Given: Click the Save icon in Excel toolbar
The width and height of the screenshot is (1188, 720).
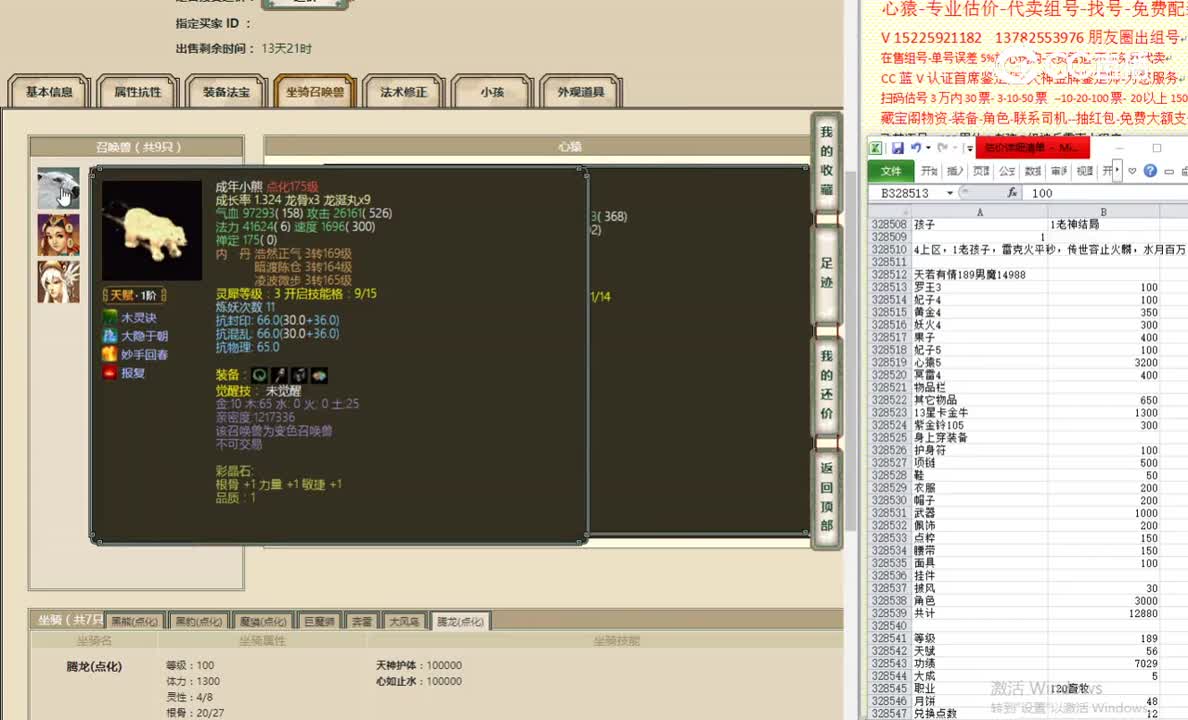Looking at the screenshot, I should 898,148.
